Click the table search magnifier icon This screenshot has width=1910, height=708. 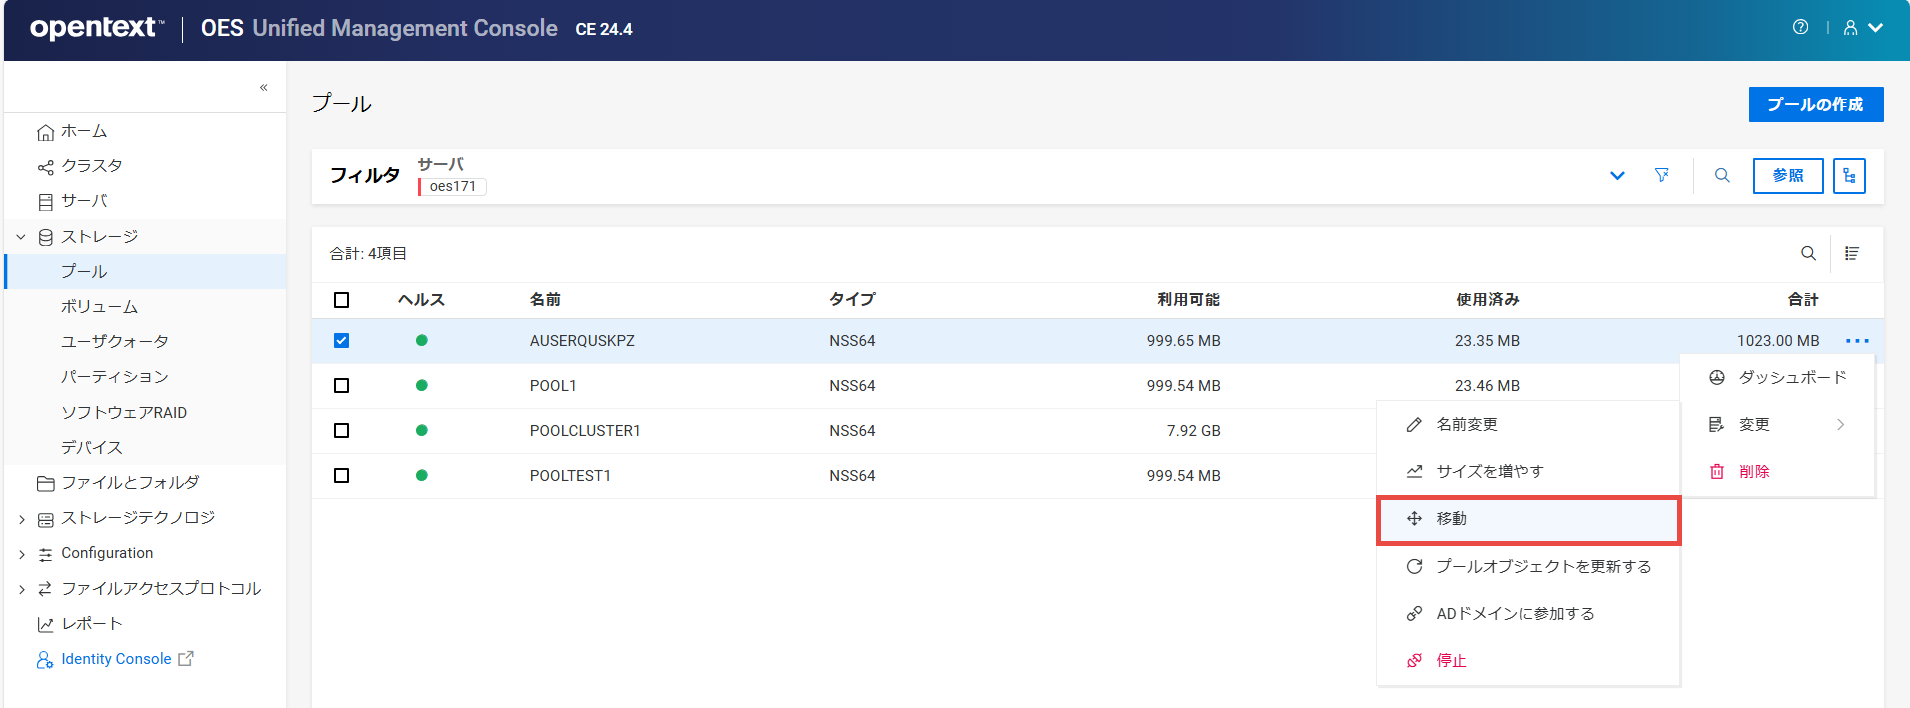coord(1808,254)
